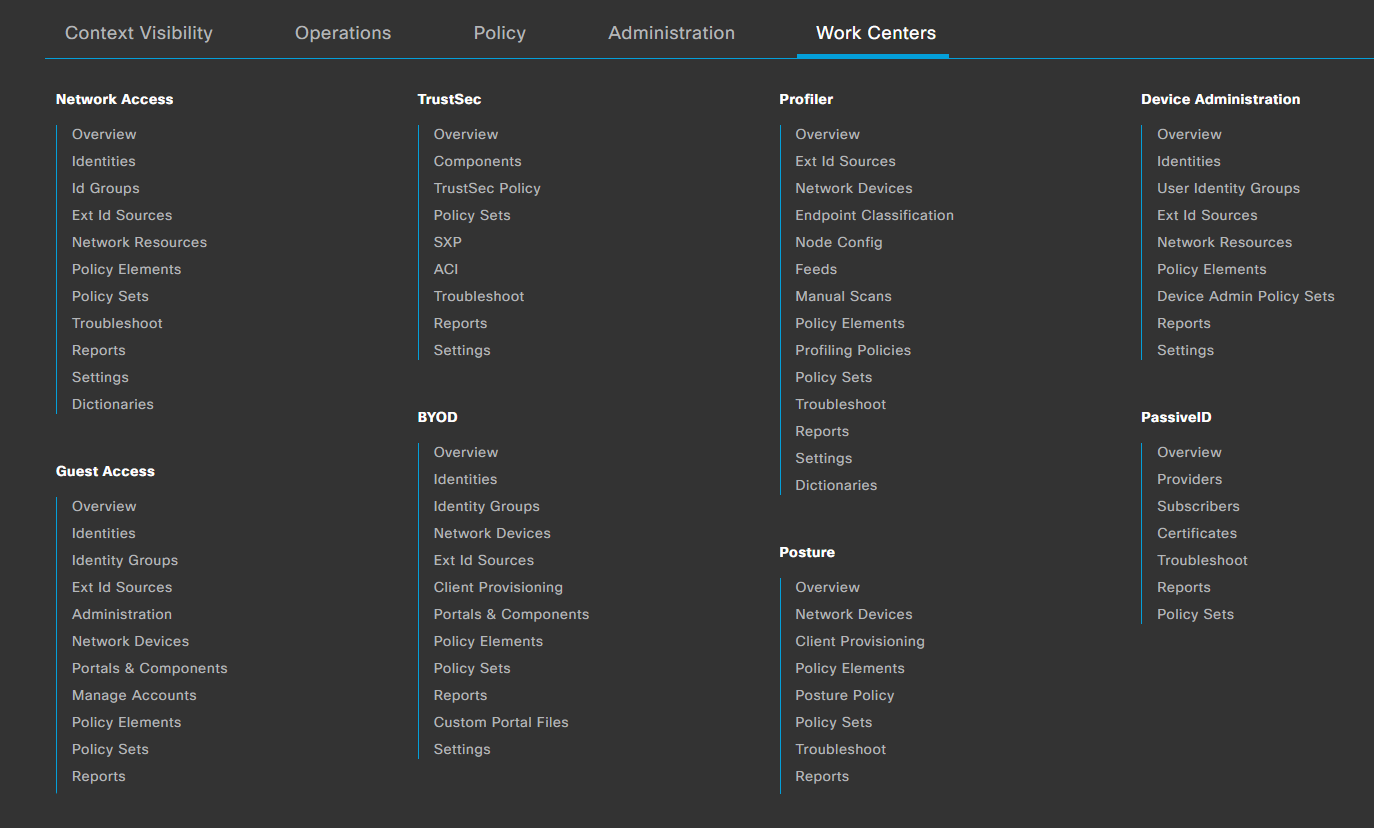Go to Posture Policy
This screenshot has height=828, width=1374.
[845, 695]
